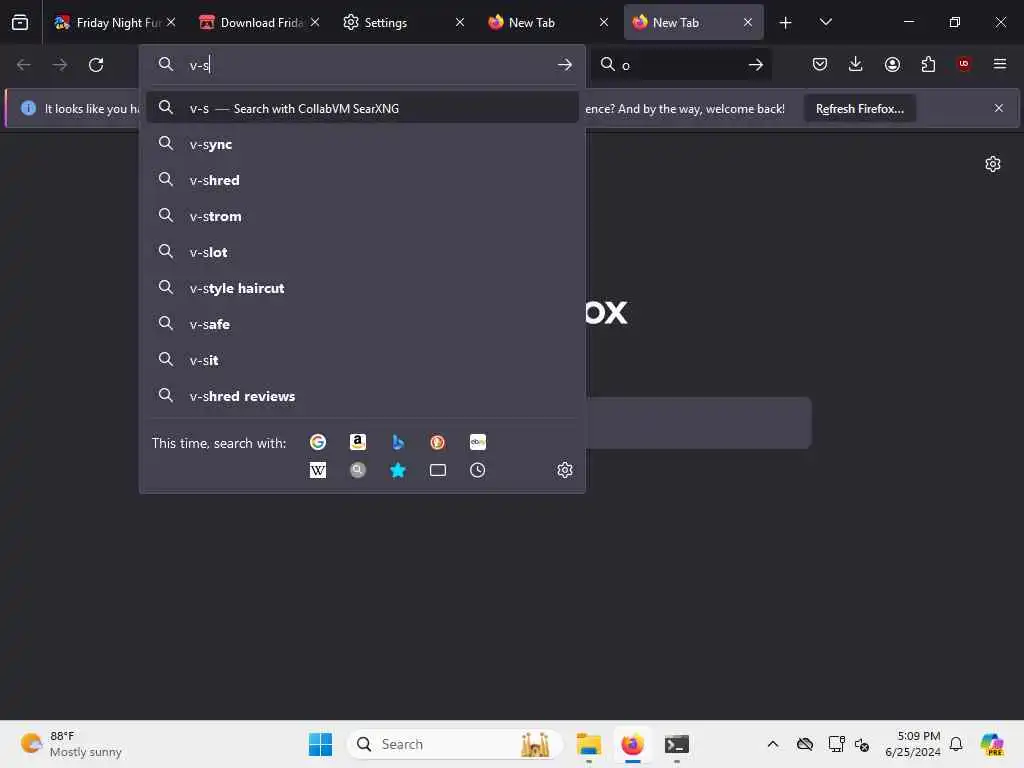Open Terminal from the taskbar
1024x768 pixels.
point(677,744)
